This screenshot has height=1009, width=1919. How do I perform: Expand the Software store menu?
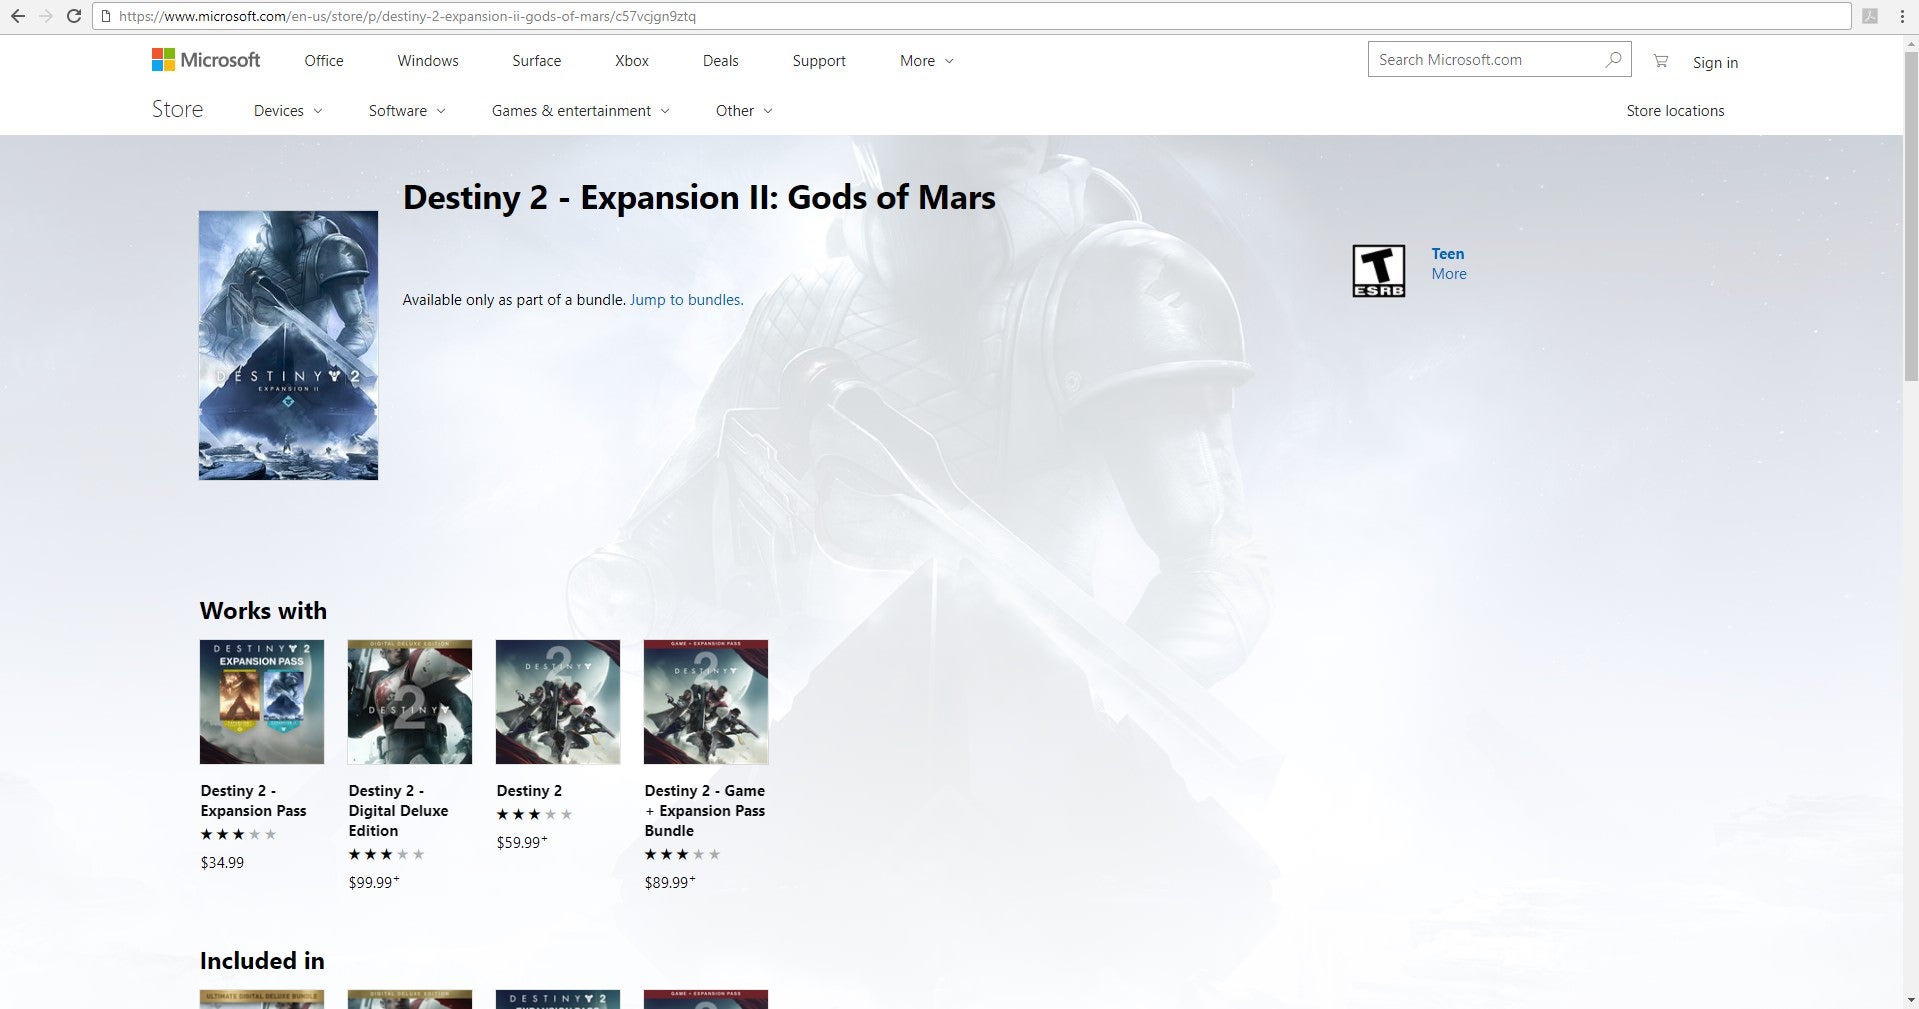[x=406, y=111]
